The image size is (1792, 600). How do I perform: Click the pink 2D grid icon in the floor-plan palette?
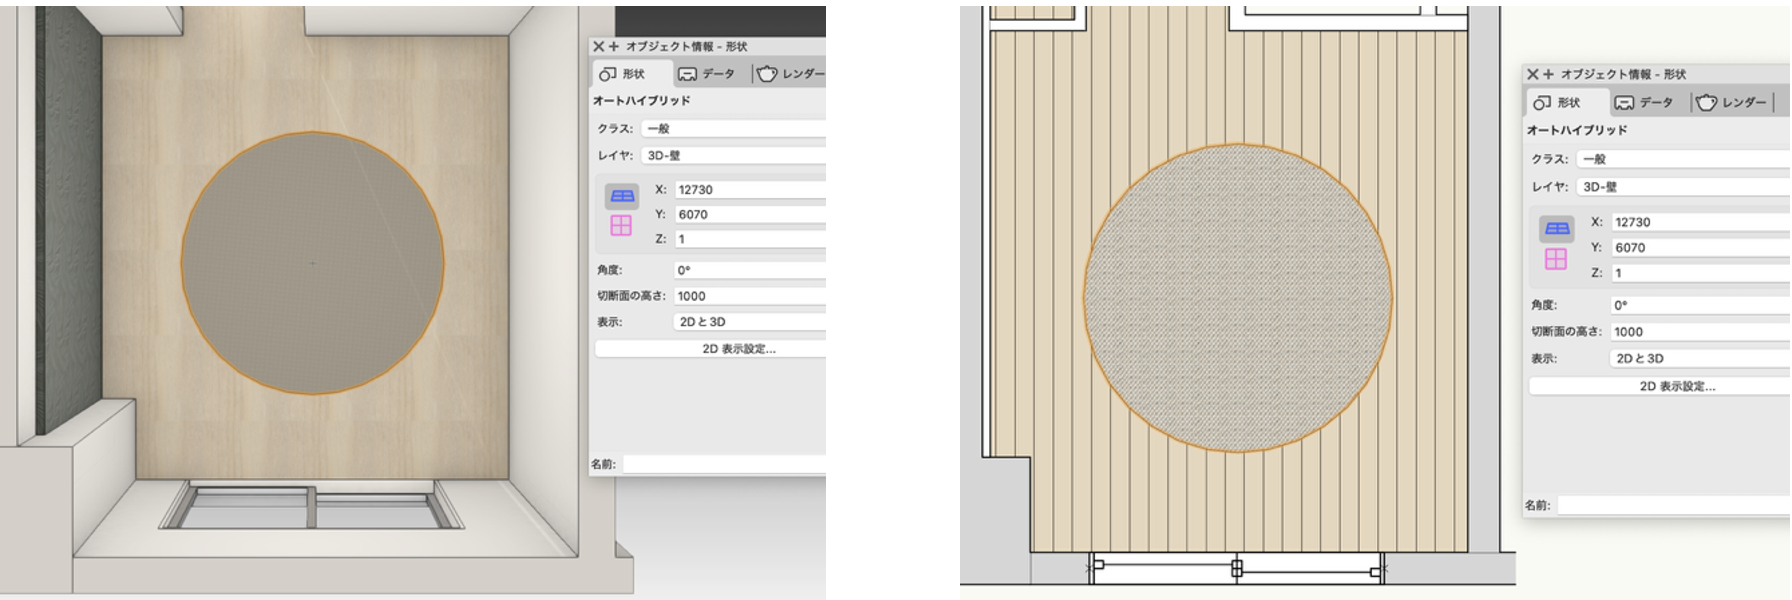click(1556, 259)
